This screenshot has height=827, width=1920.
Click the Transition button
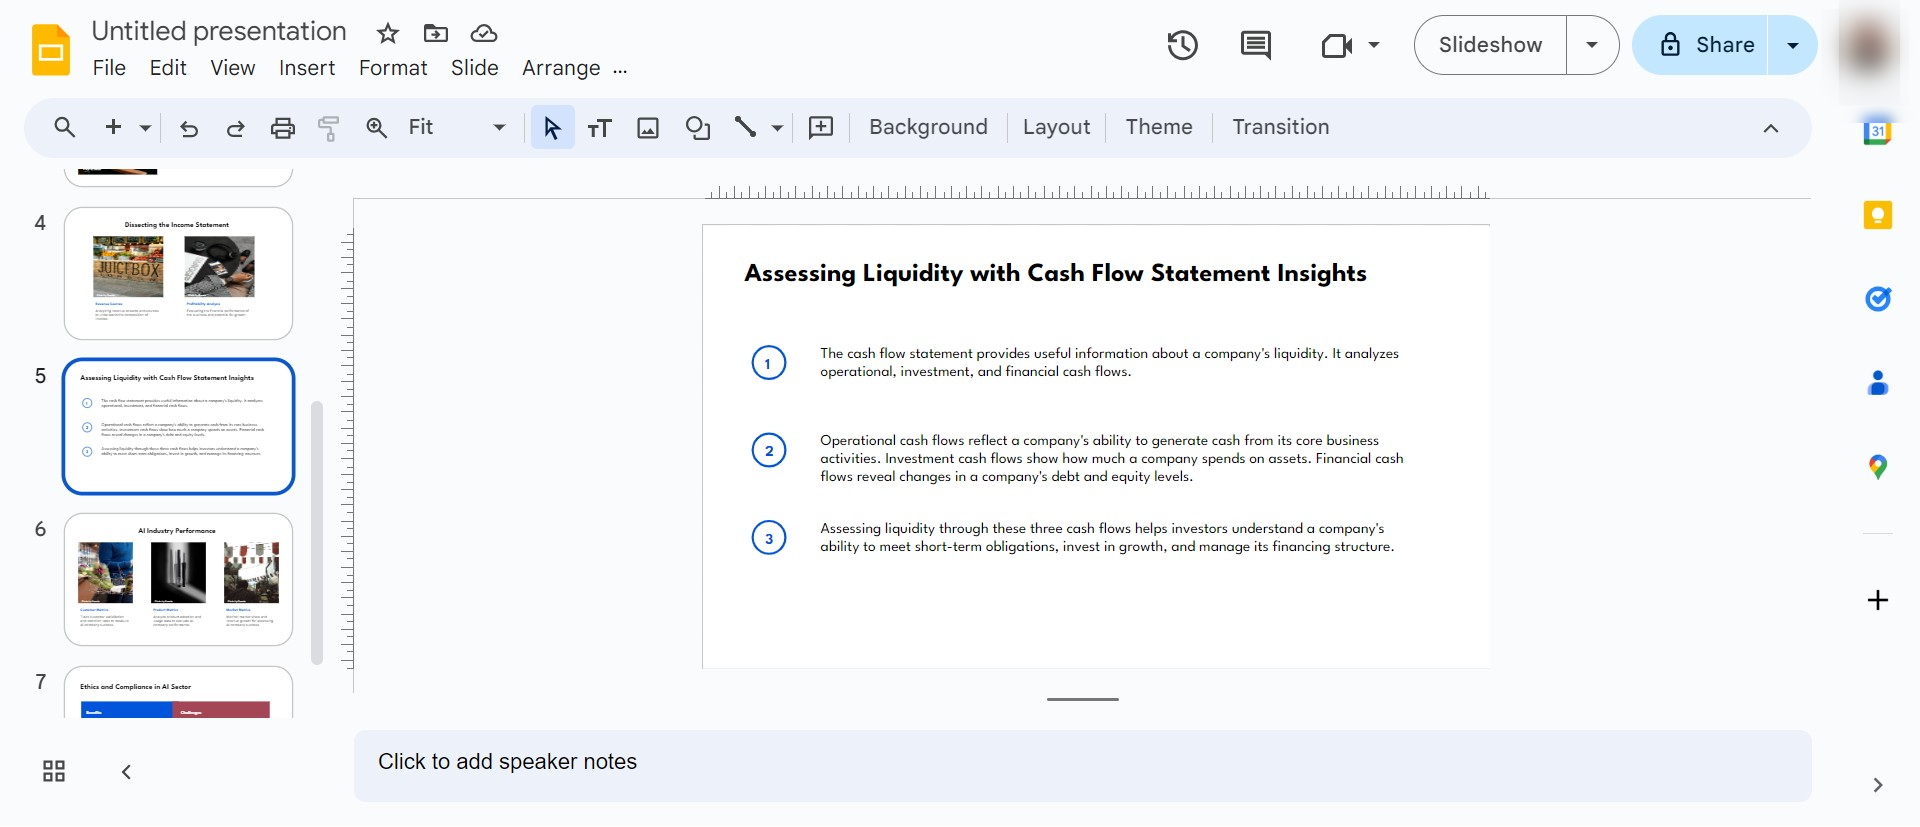point(1281,127)
